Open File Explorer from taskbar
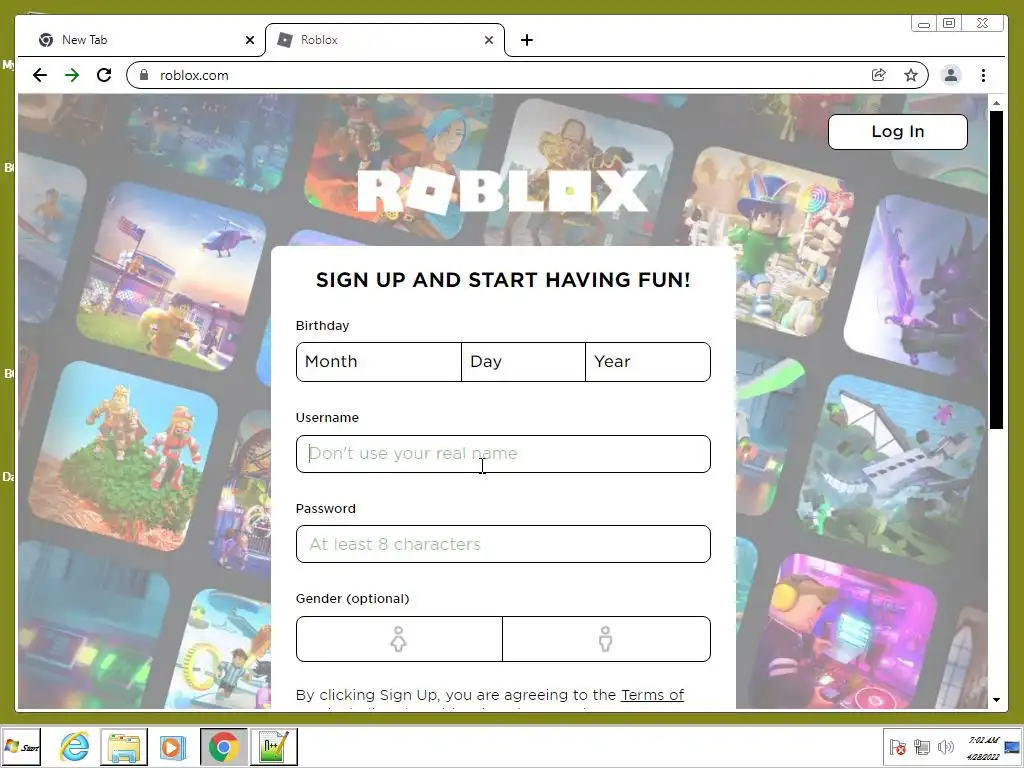Screen dimensions: 1024x768 click(x=124, y=747)
